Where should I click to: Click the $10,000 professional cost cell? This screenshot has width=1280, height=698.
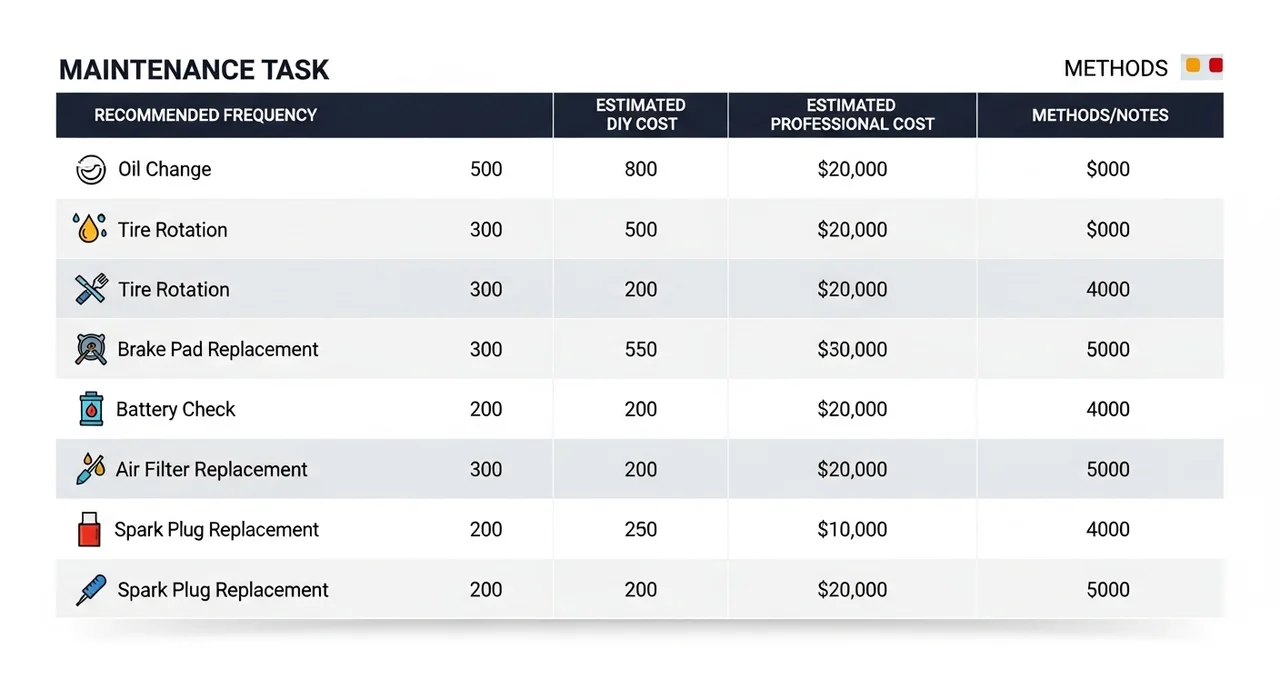(852, 529)
